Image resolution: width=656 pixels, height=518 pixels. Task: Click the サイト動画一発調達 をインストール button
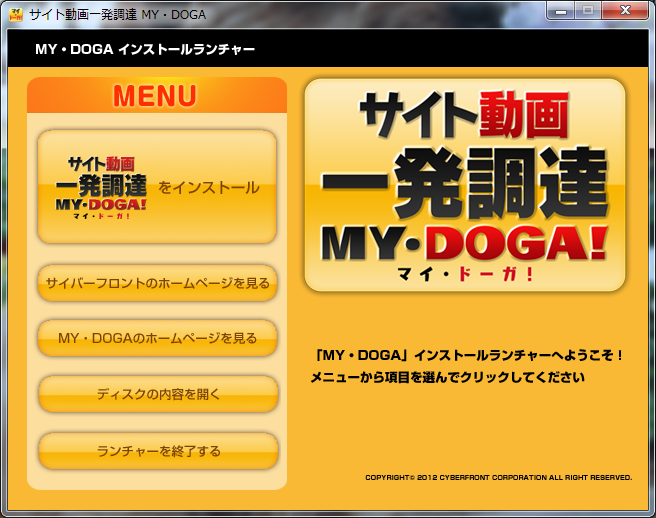point(157,187)
